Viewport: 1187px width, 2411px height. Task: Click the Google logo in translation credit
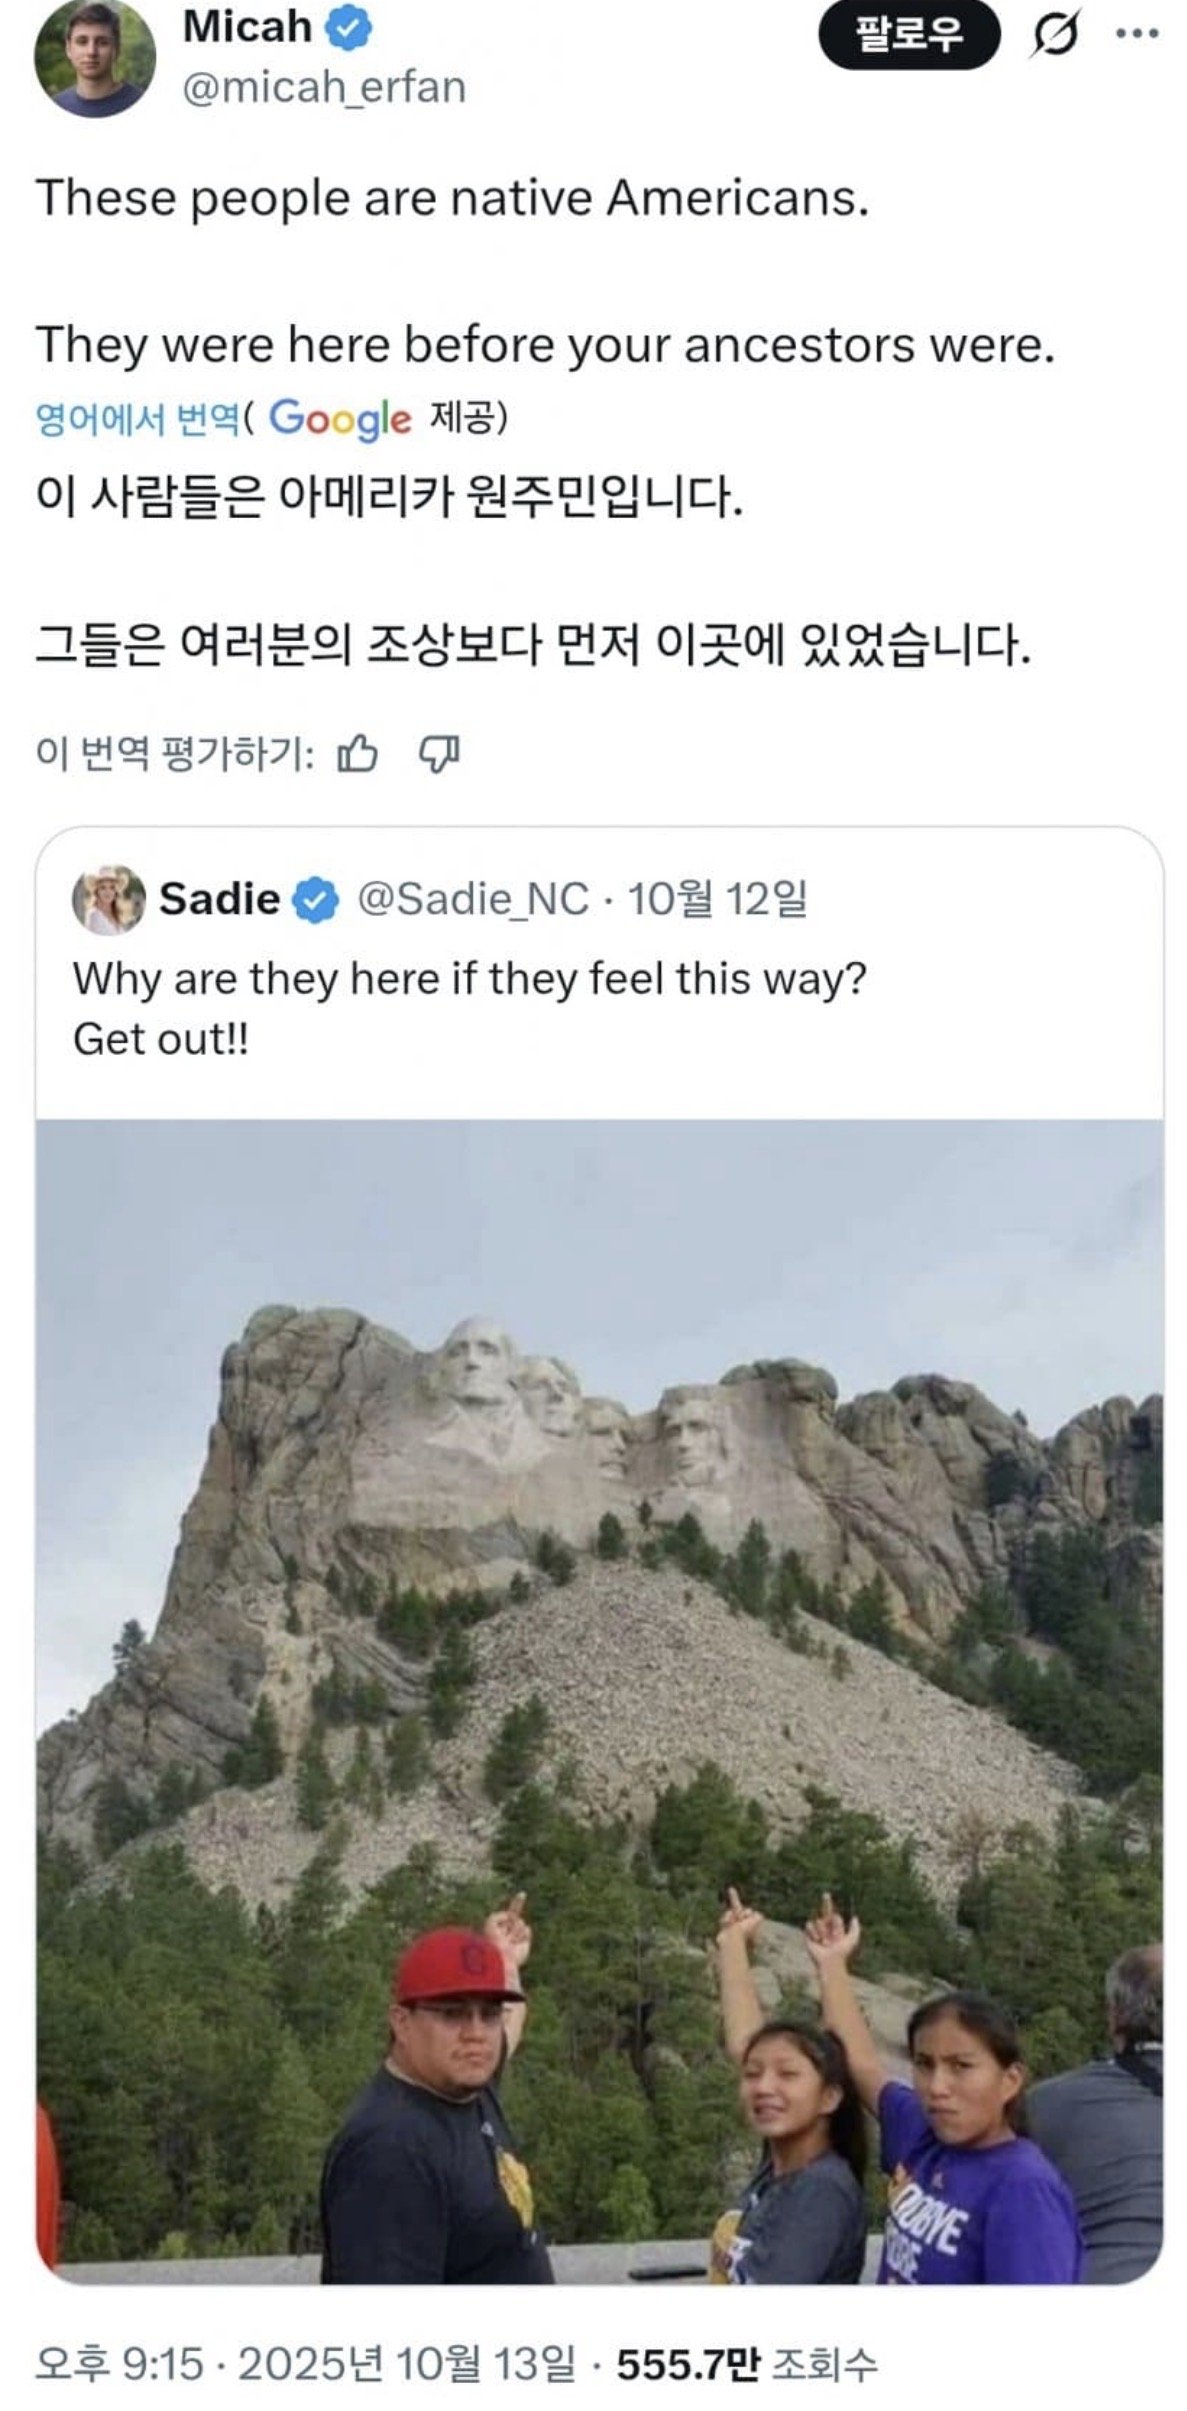pyautogui.click(x=340, y=418)
